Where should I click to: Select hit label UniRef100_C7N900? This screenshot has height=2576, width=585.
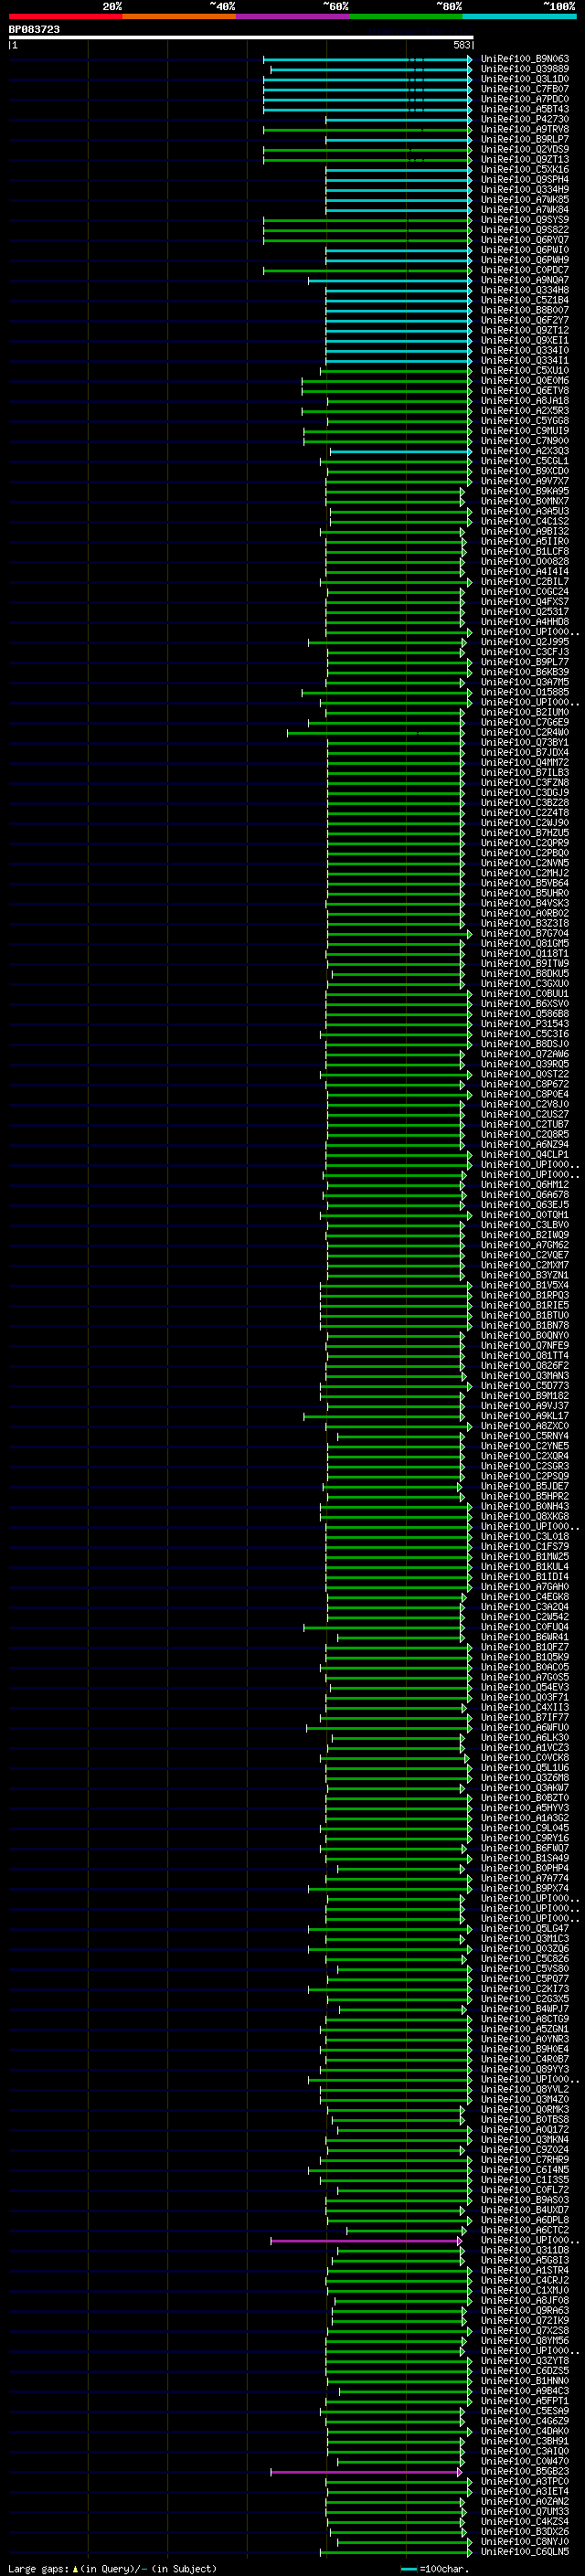pyautogui.click(x=525, y=440)
